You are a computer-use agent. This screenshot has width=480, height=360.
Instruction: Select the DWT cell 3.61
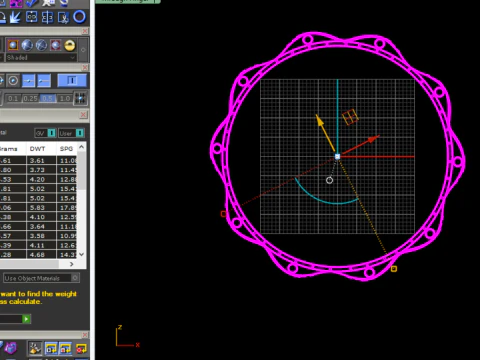click(41, 160)
